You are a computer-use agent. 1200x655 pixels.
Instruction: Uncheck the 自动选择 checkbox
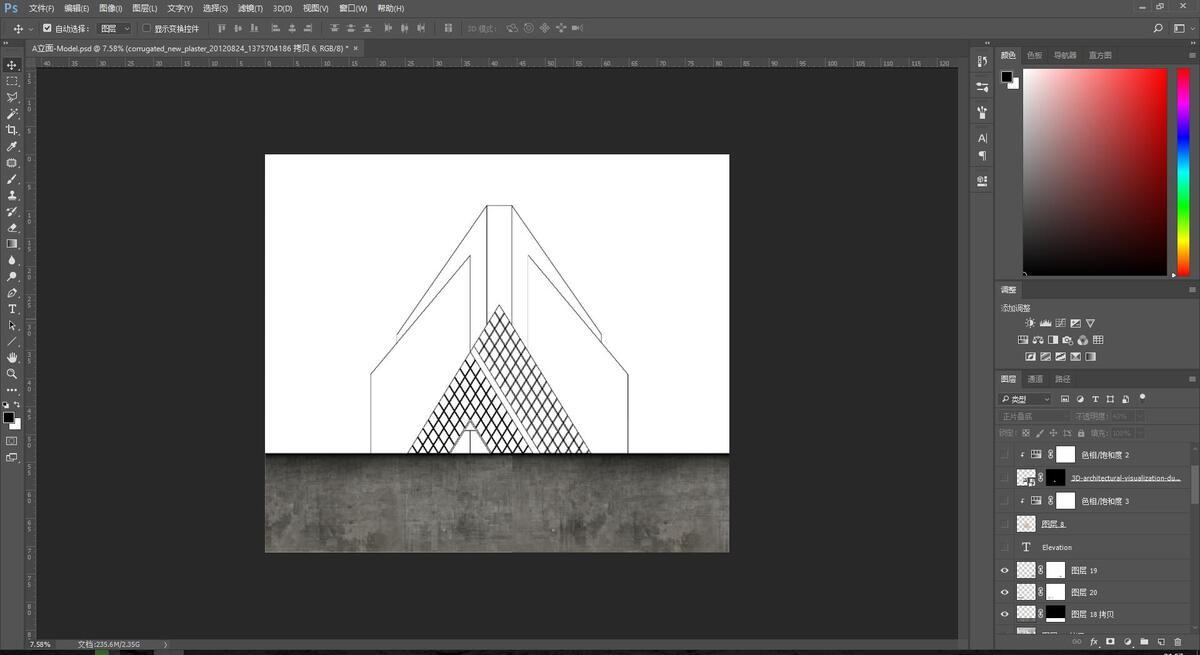pyautogui.click(x=47, y=29)
